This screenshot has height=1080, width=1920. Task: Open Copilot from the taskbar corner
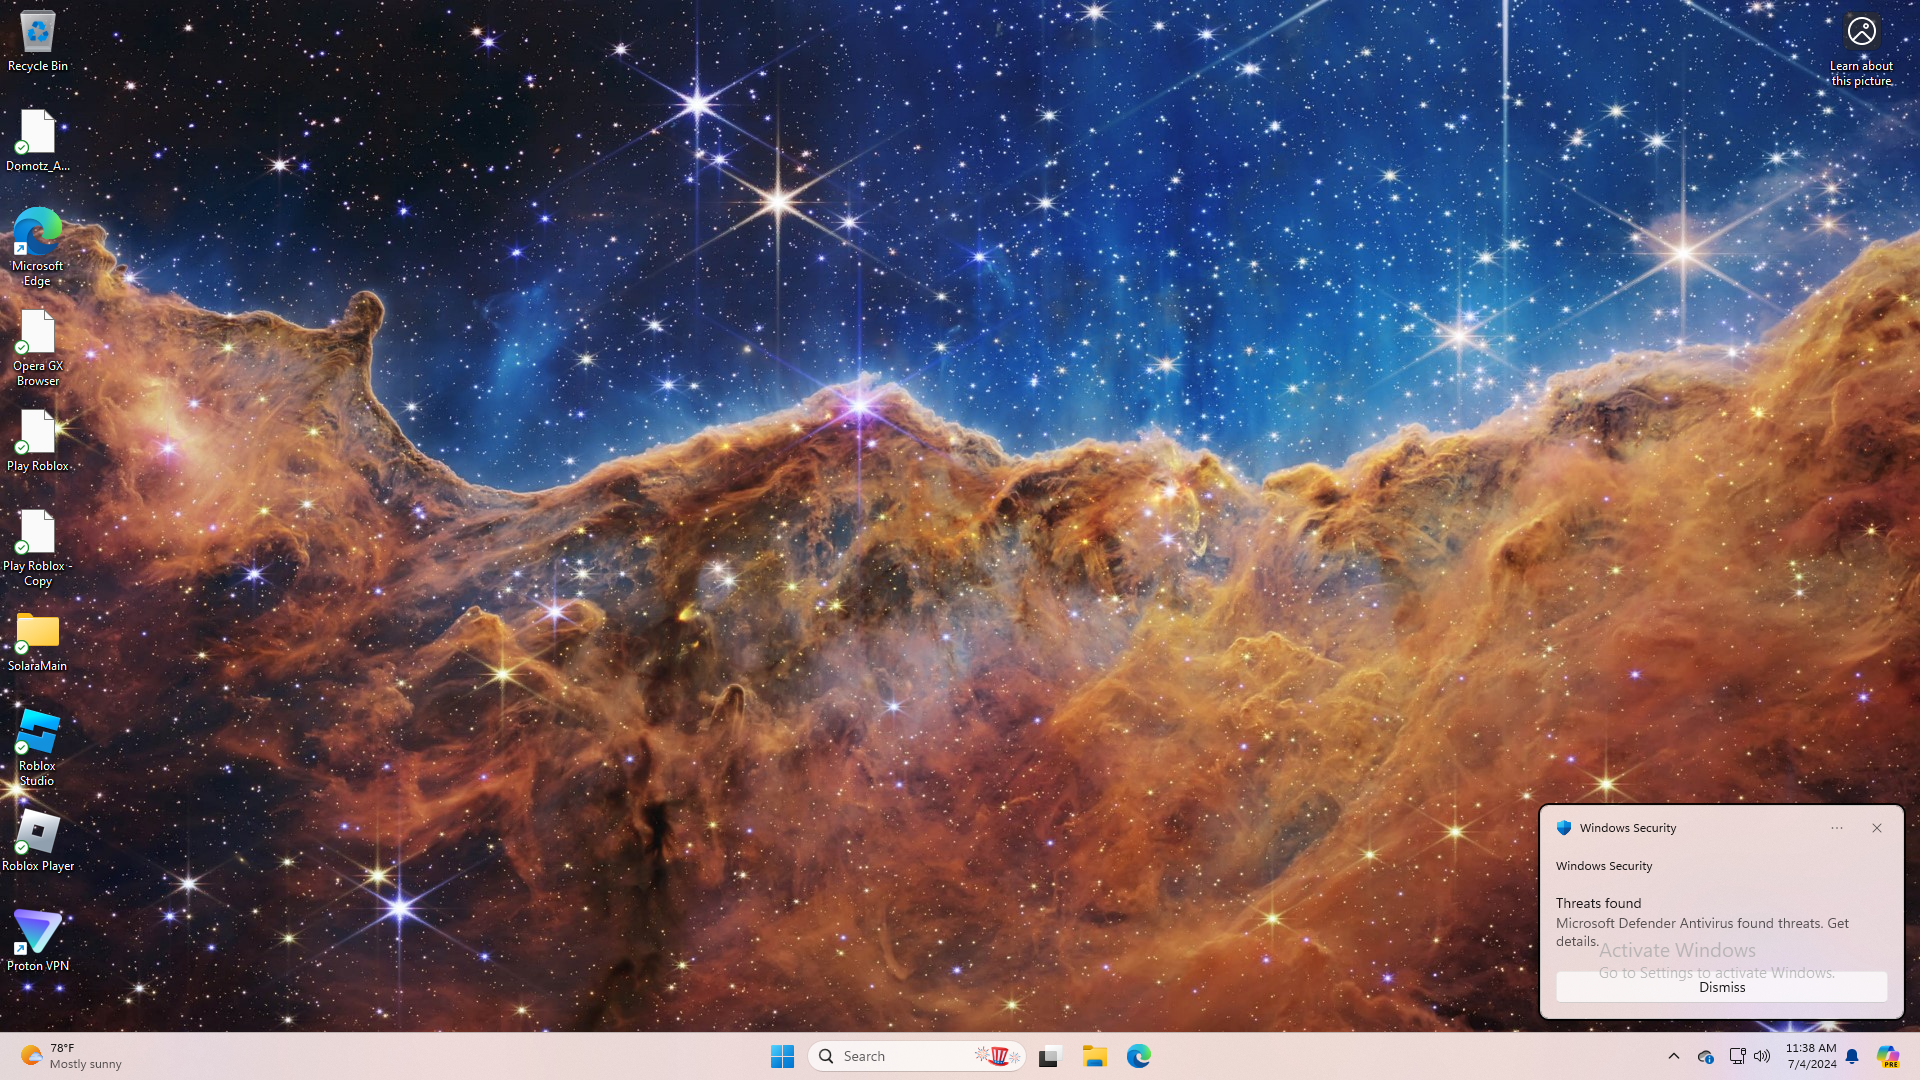click(x=1887, y=1056)
